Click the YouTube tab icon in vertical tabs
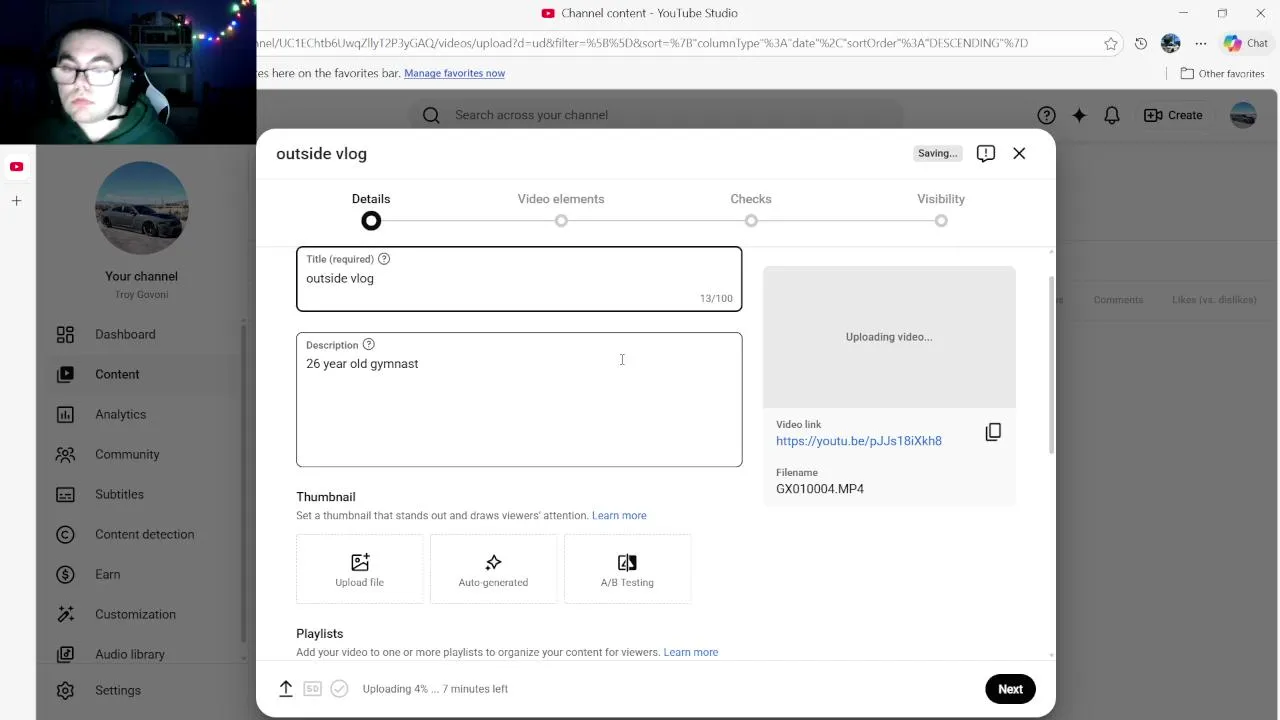1280x720 pixels. point(17,167)
